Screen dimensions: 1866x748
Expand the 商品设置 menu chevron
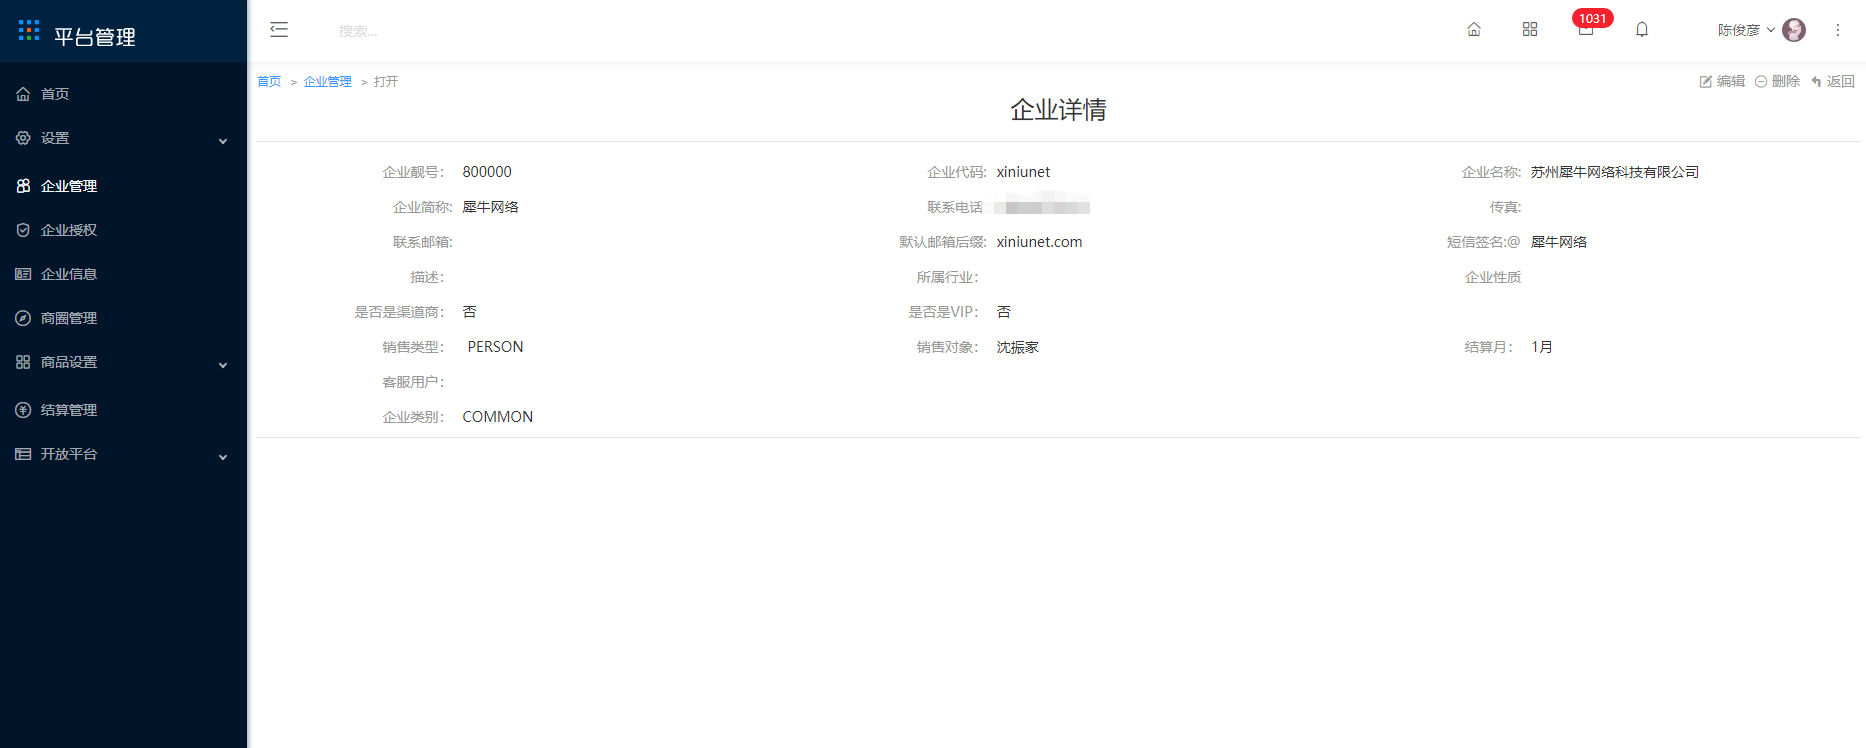(x=223, y=365)
